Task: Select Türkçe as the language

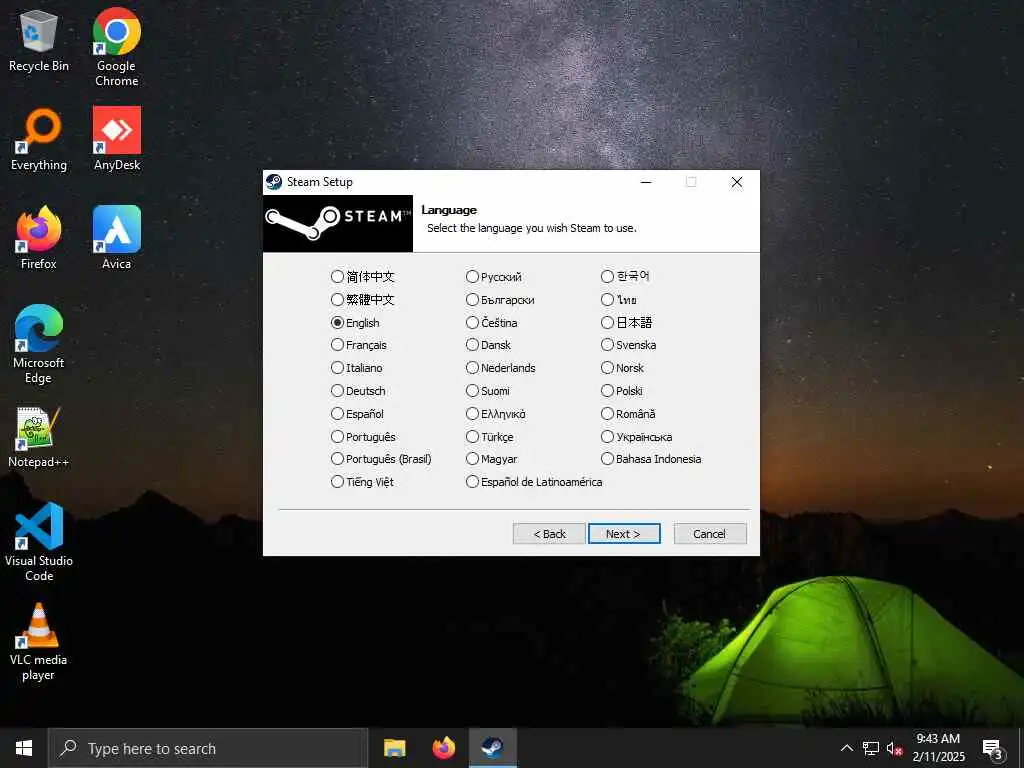Action: (x=490, y=436)
